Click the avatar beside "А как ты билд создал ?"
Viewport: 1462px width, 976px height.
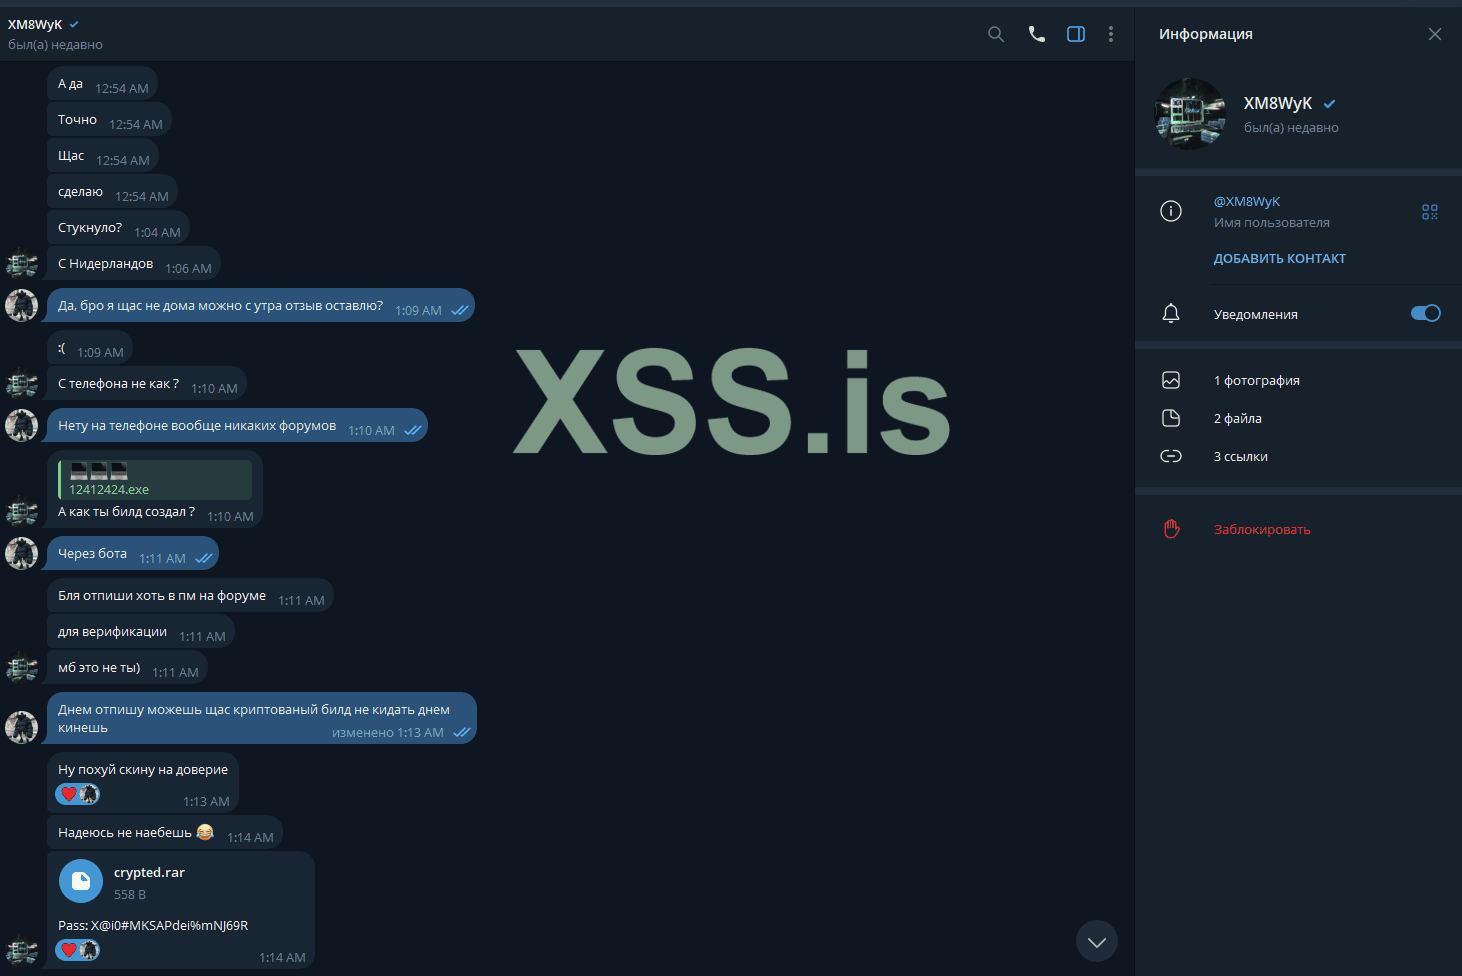tap(22, 511)
